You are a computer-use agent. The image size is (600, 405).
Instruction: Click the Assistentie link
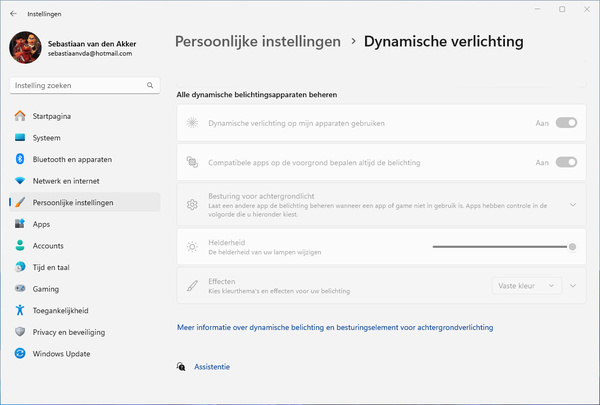pos(212,367)
